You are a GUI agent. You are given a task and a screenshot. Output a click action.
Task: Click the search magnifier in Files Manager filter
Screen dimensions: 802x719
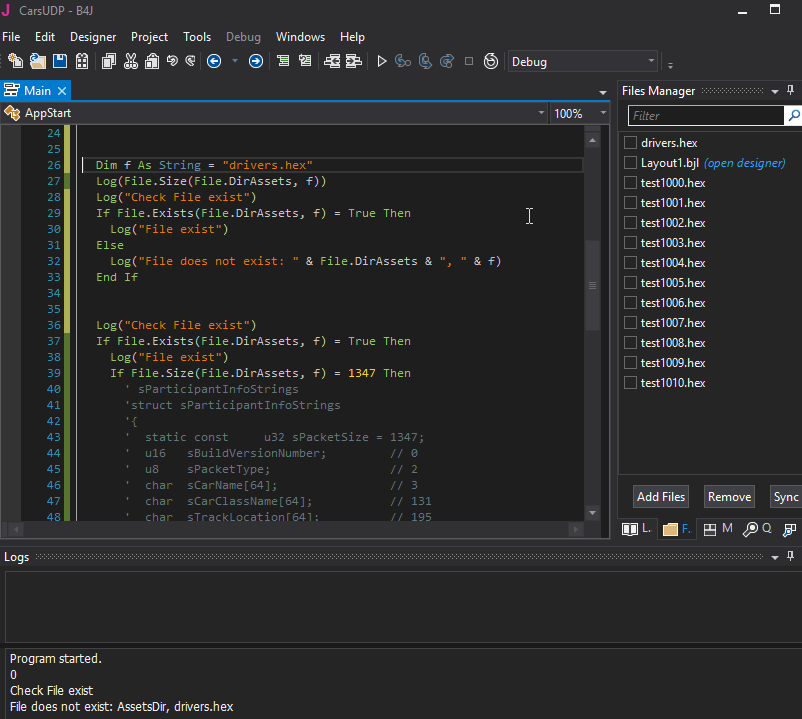click(794, 116)
